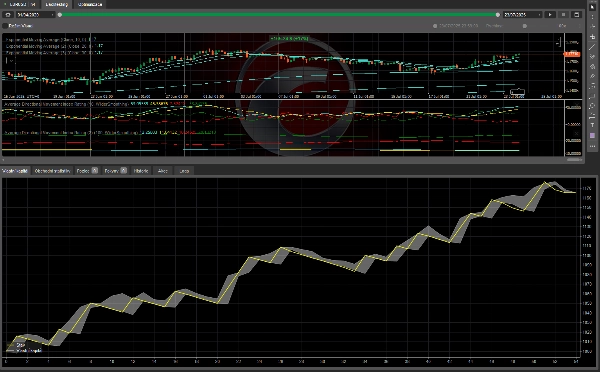Switch to the EURUSD h4 tab
The width and height of the screenshot is (600, 372).
pyautogui.click(x=21, y=4)
